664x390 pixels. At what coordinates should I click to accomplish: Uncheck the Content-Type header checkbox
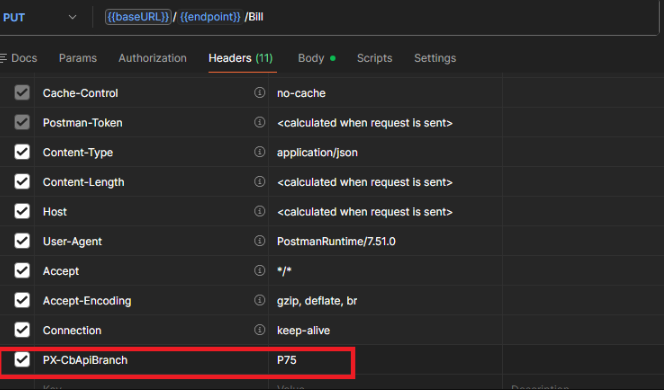pyautogui.click(x=22, y=152)
